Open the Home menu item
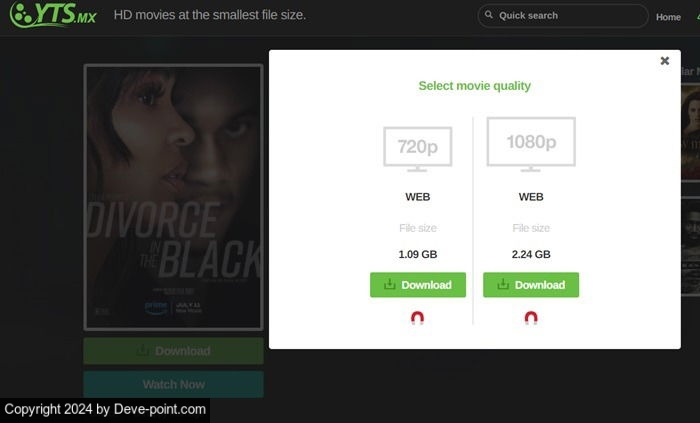 pos(668,17)
